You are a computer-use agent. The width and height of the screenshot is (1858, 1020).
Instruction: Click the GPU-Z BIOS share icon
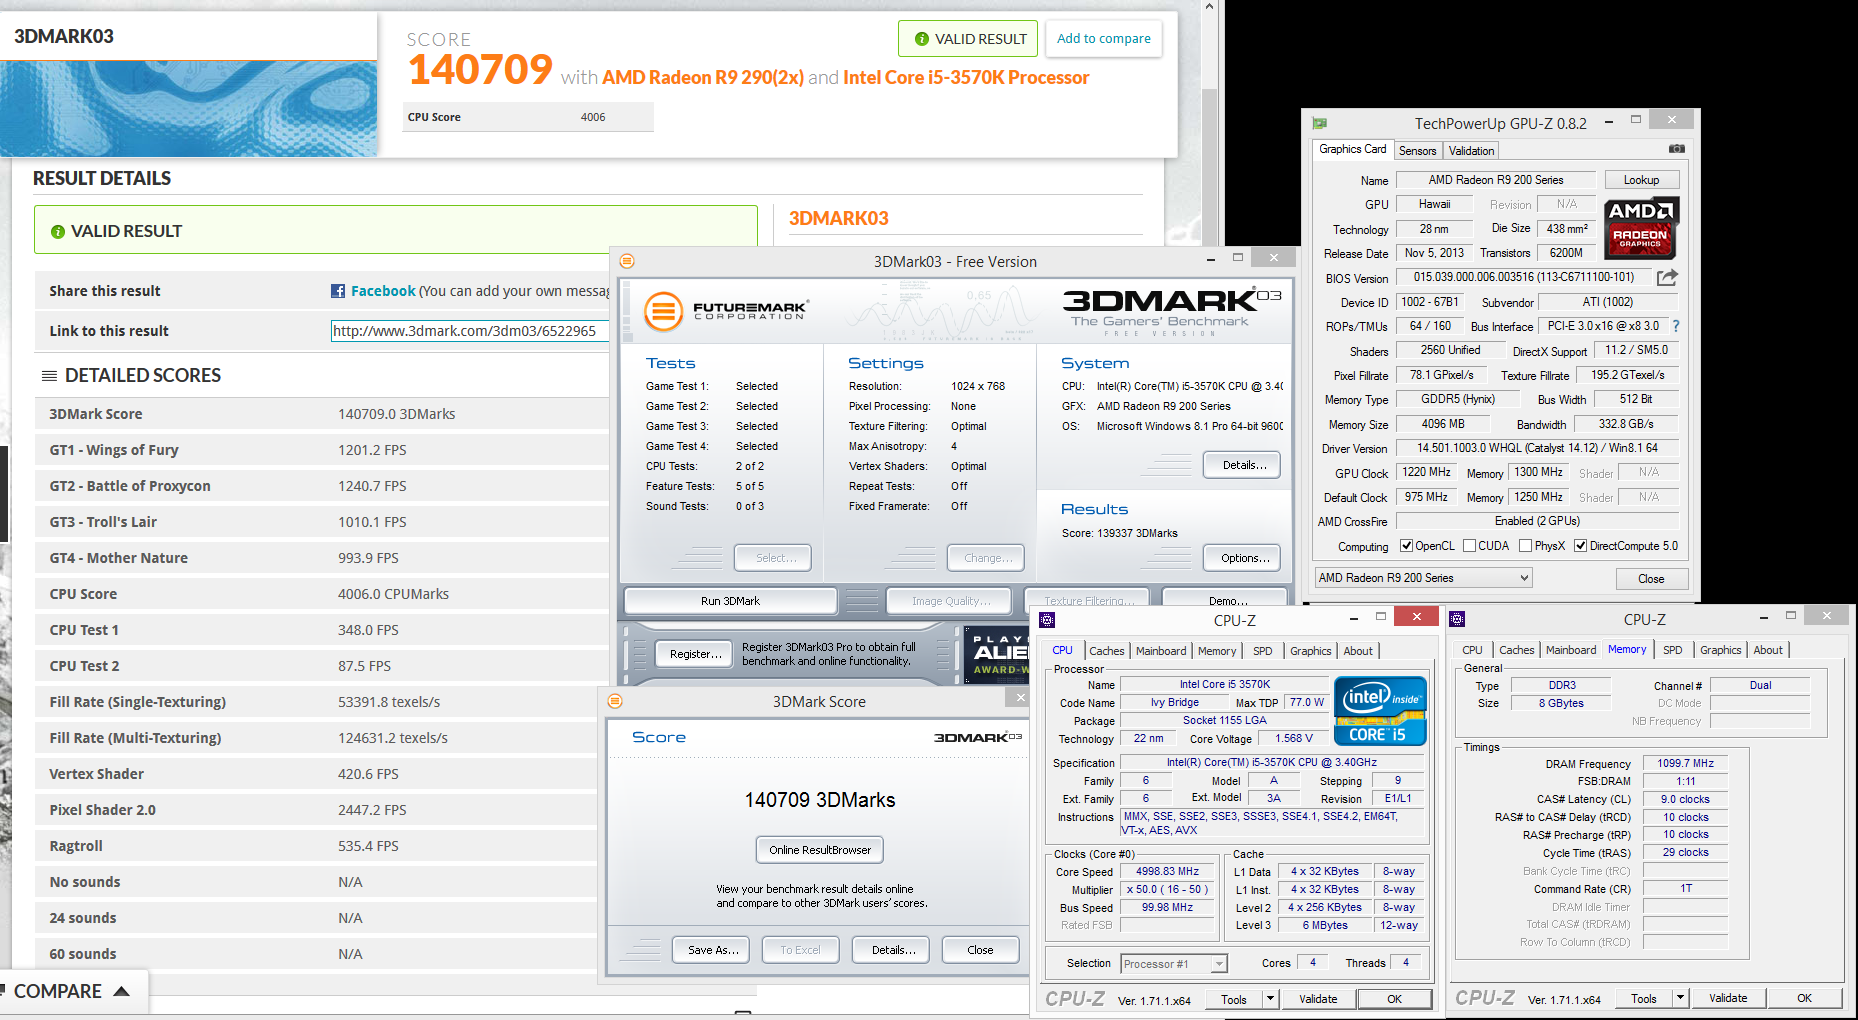[1667, 277]
